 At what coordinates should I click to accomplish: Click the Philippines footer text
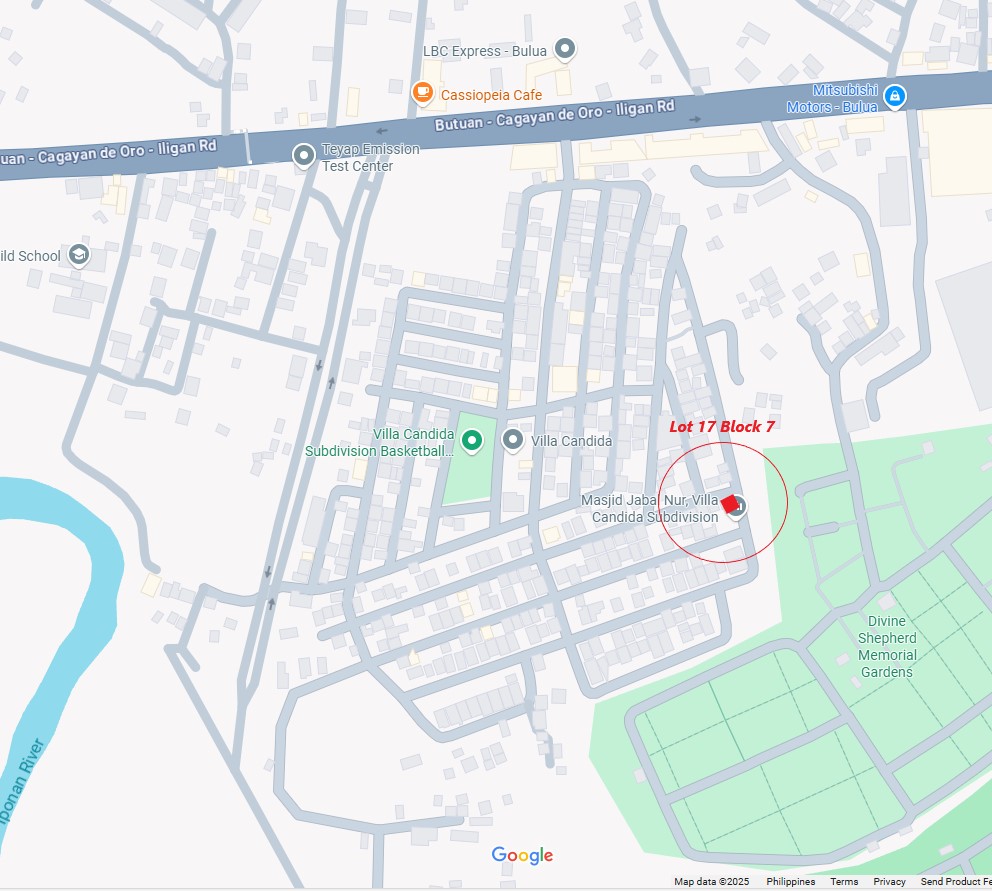pyautogui.click(x=790, y=882)
